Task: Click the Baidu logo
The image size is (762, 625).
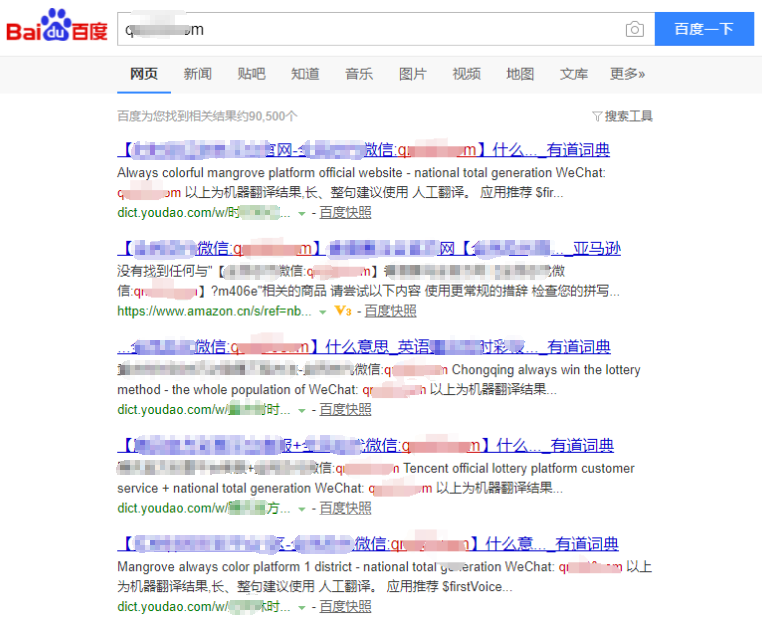Action: [57, 29]
